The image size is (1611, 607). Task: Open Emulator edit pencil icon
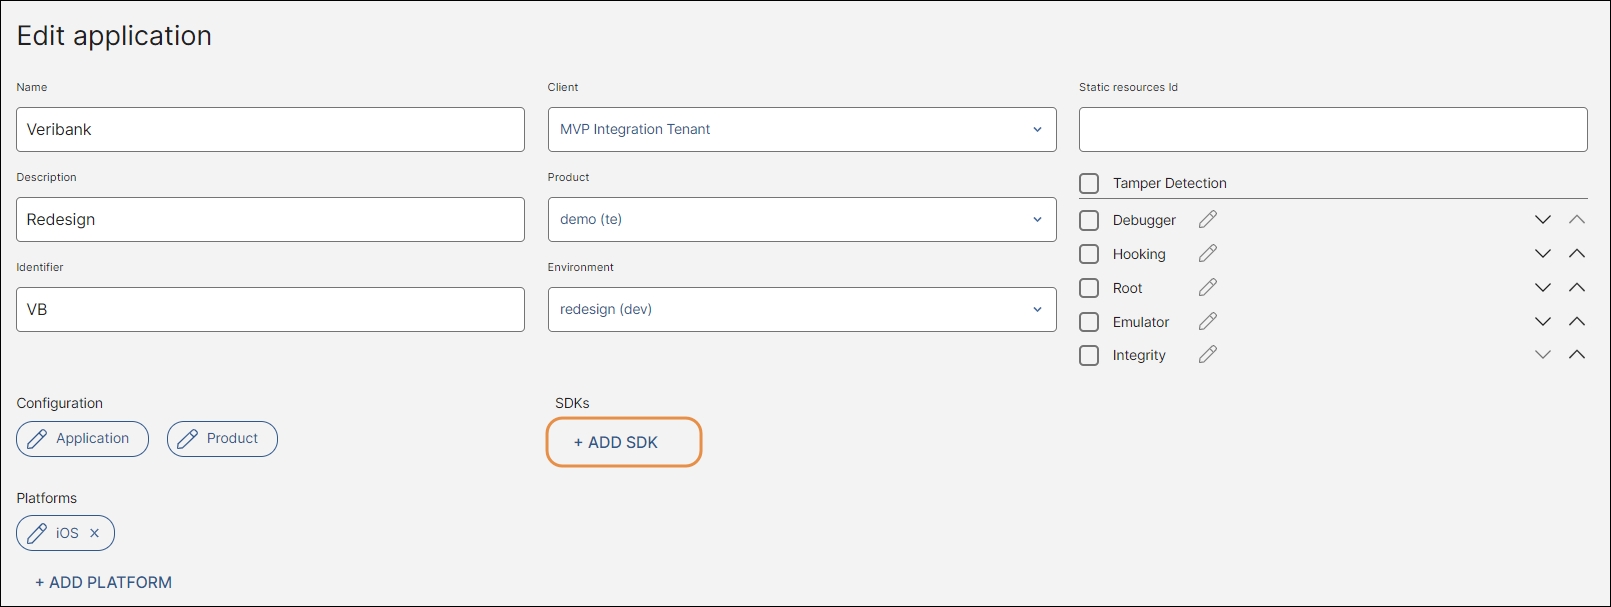[x=1208, y=322]
